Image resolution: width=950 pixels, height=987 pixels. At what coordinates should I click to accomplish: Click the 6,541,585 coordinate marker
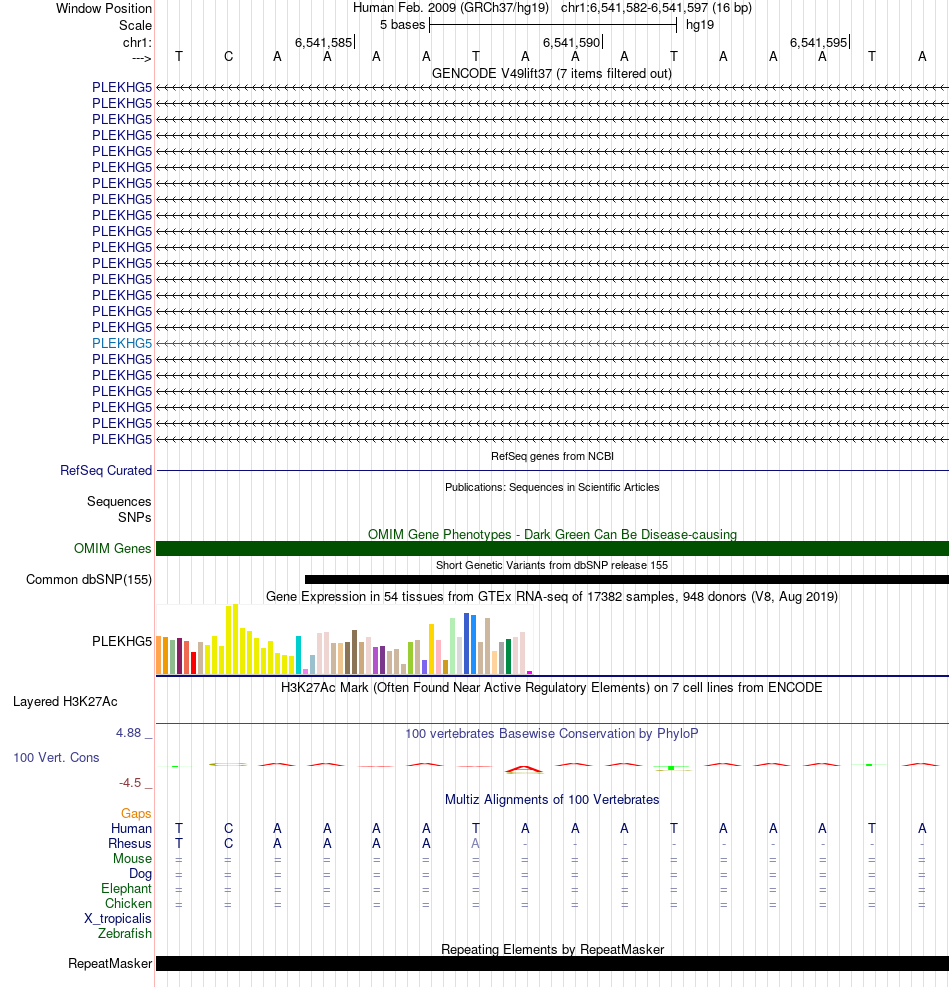point(324,42)
